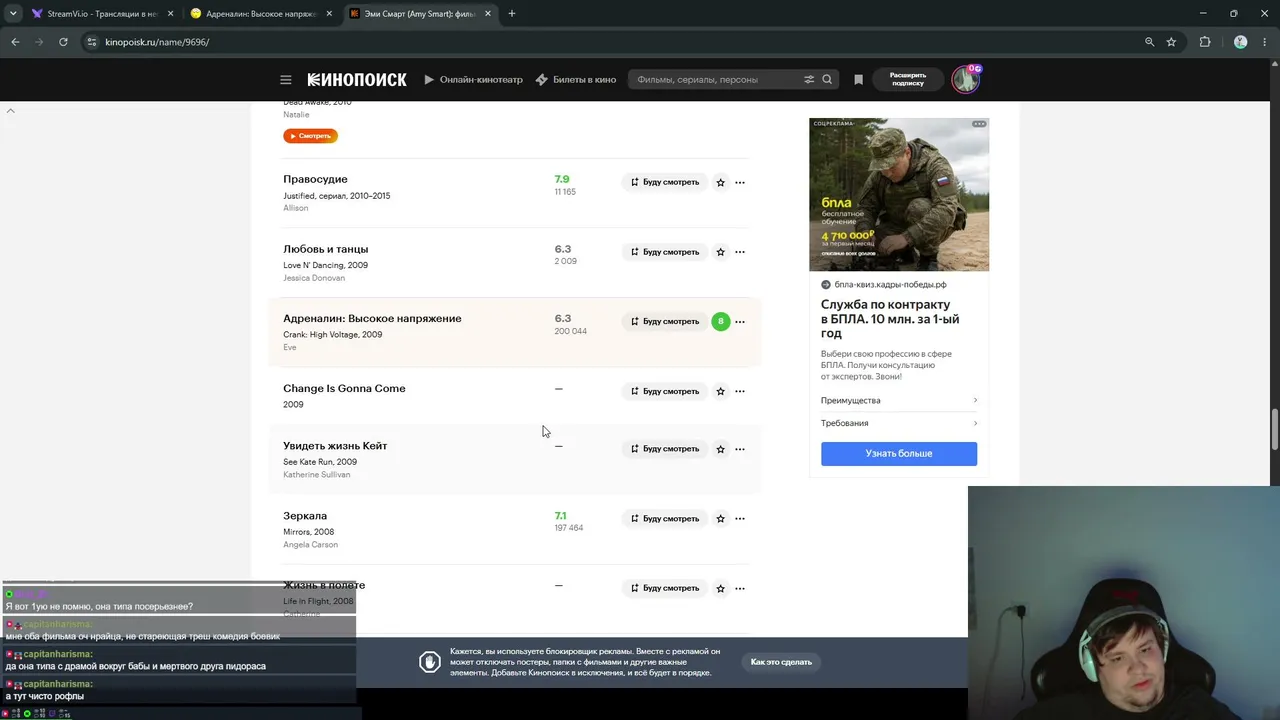Image resolution: width=1280 pixels, height=720 pixels.
Task: Open more options for Зеркала
Action: click(x=740, y=518)
